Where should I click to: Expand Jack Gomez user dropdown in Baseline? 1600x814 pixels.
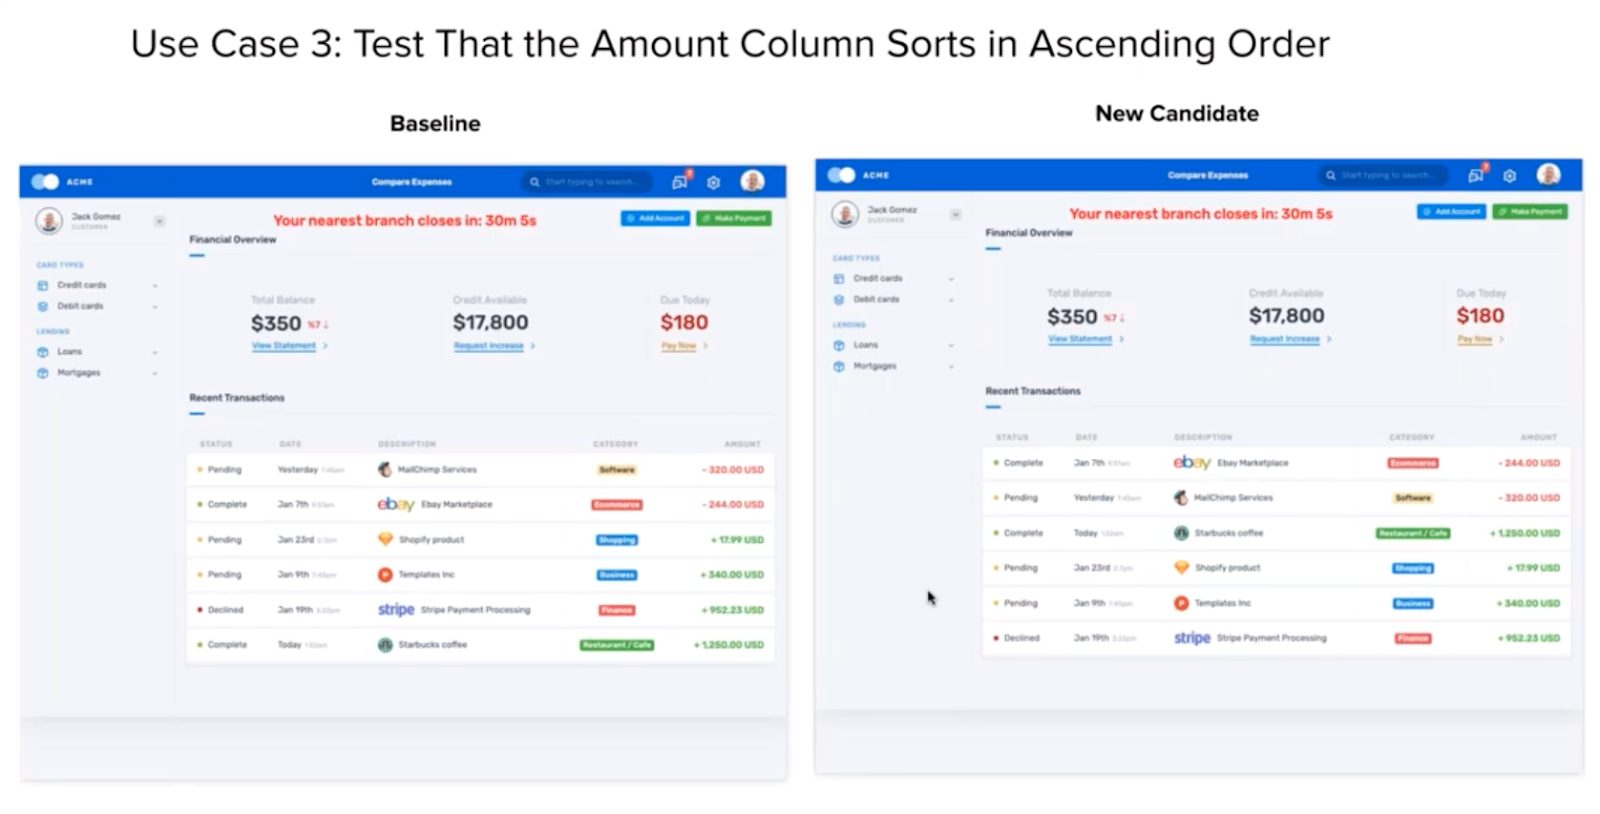pos(159,221)
